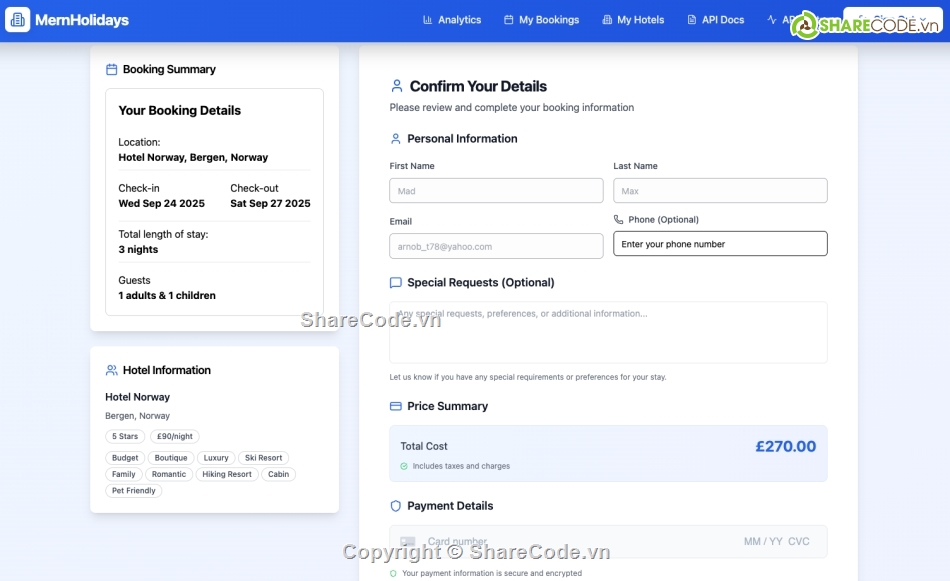Click the Hotel Information people icon
The height and width of the screenshot is (581, 950).
pyautogui.click(x=112, y=370)
